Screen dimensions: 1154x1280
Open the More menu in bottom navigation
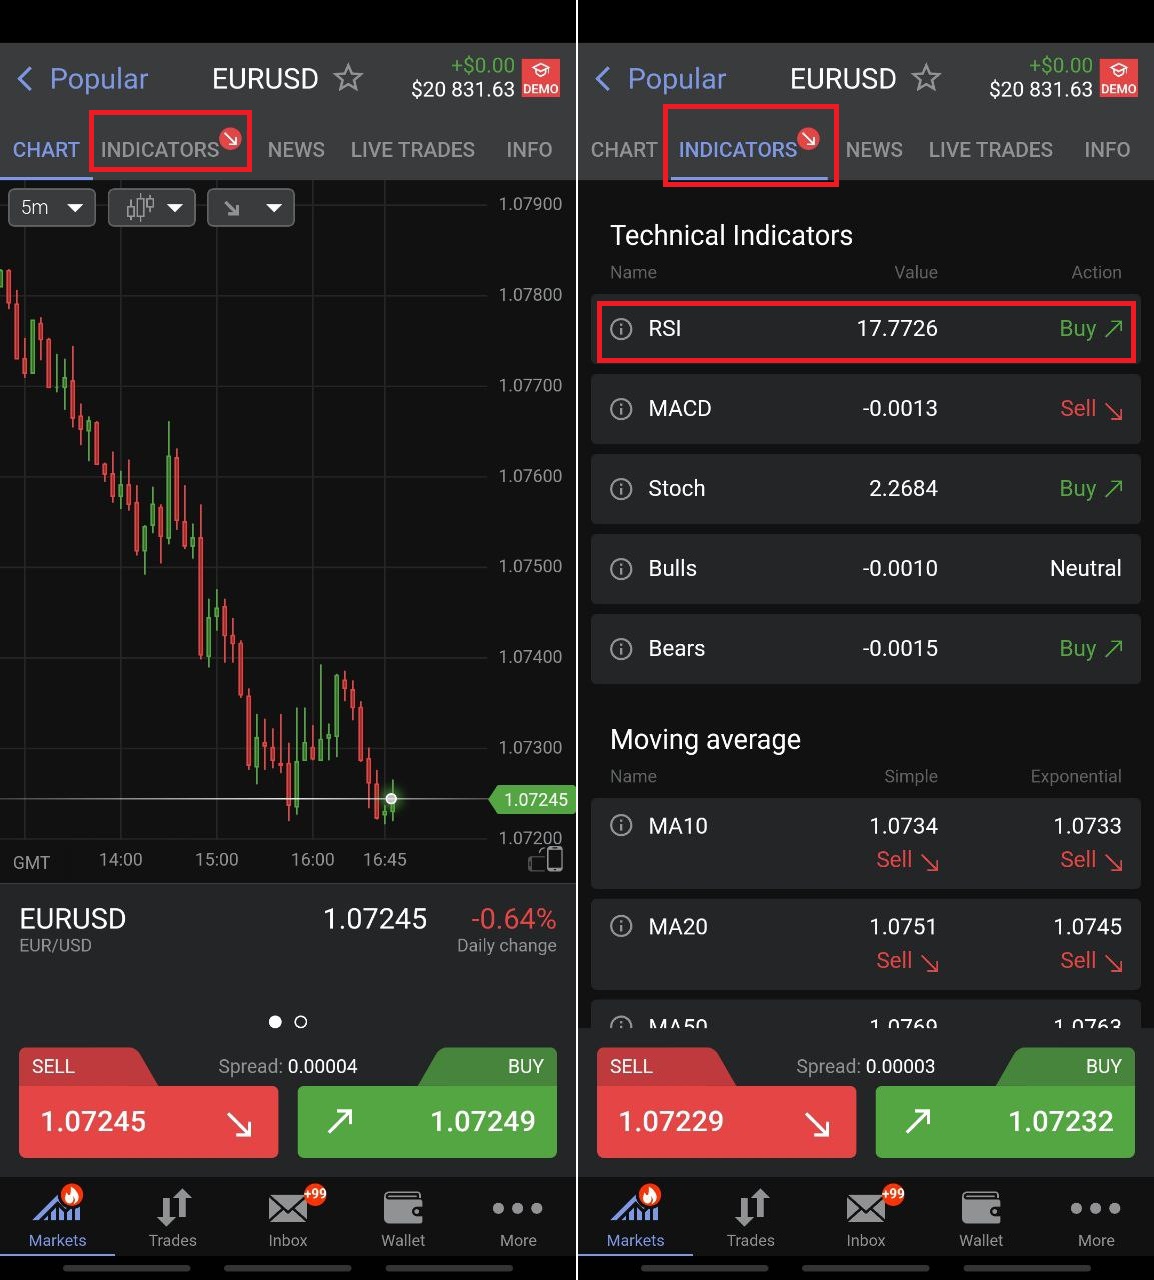pyautogui.click(x=517, y=1215)
